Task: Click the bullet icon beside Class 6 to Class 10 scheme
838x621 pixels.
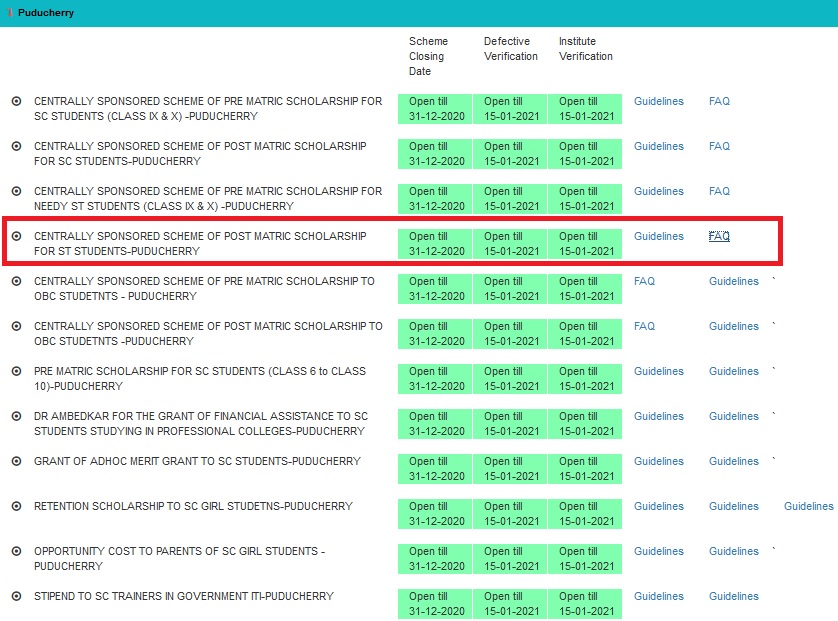Action: click(17, 370)
